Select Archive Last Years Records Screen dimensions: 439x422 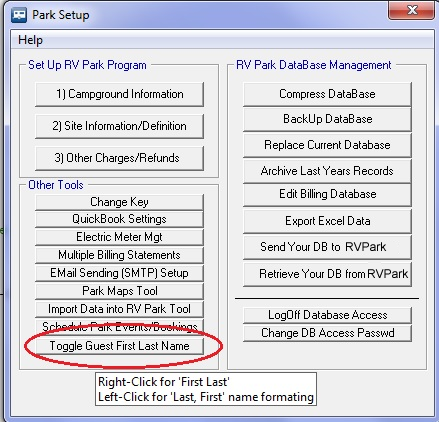click(x=327, y=171)
